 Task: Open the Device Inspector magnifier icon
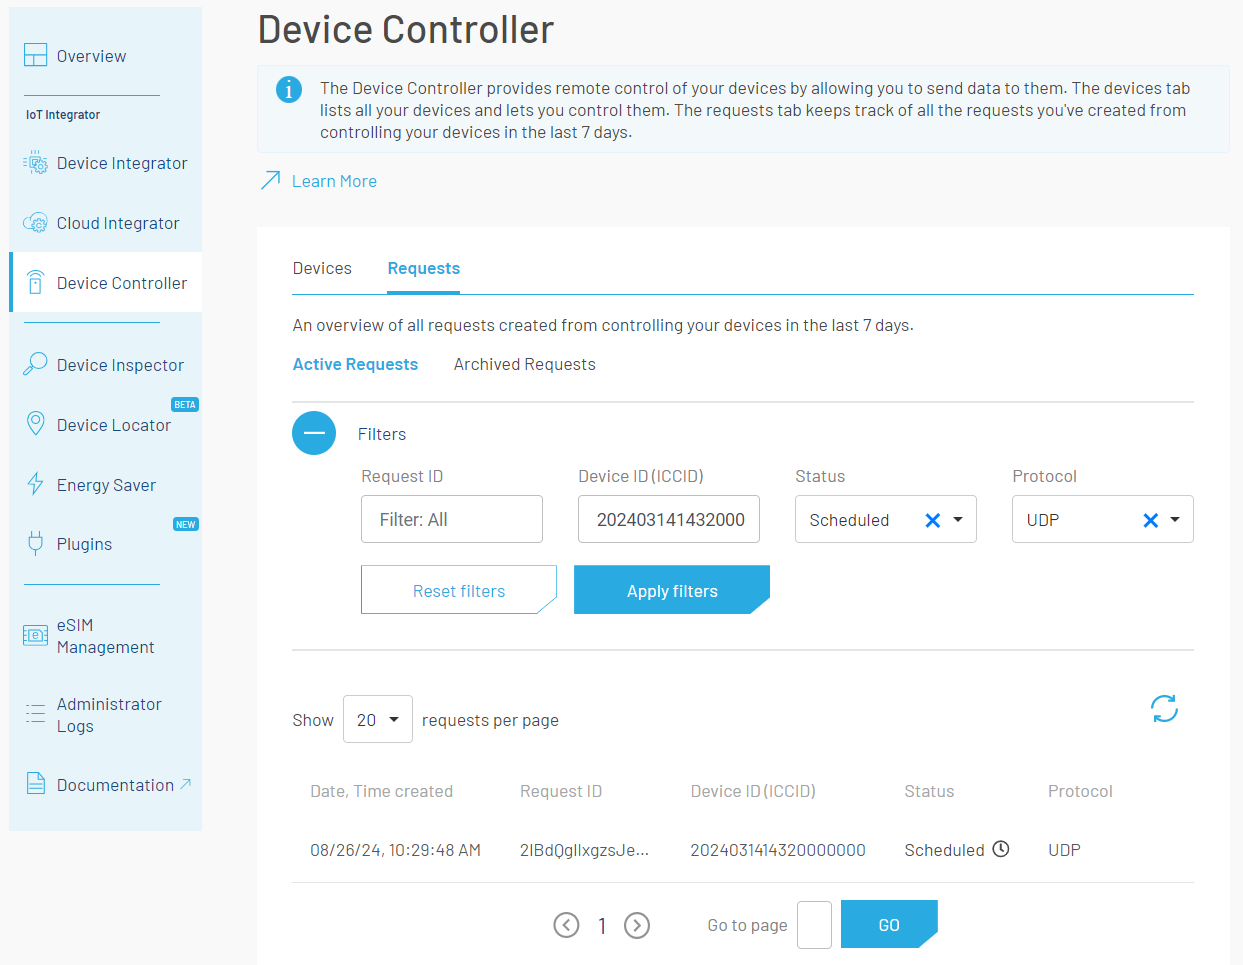[x=35, y=364]
